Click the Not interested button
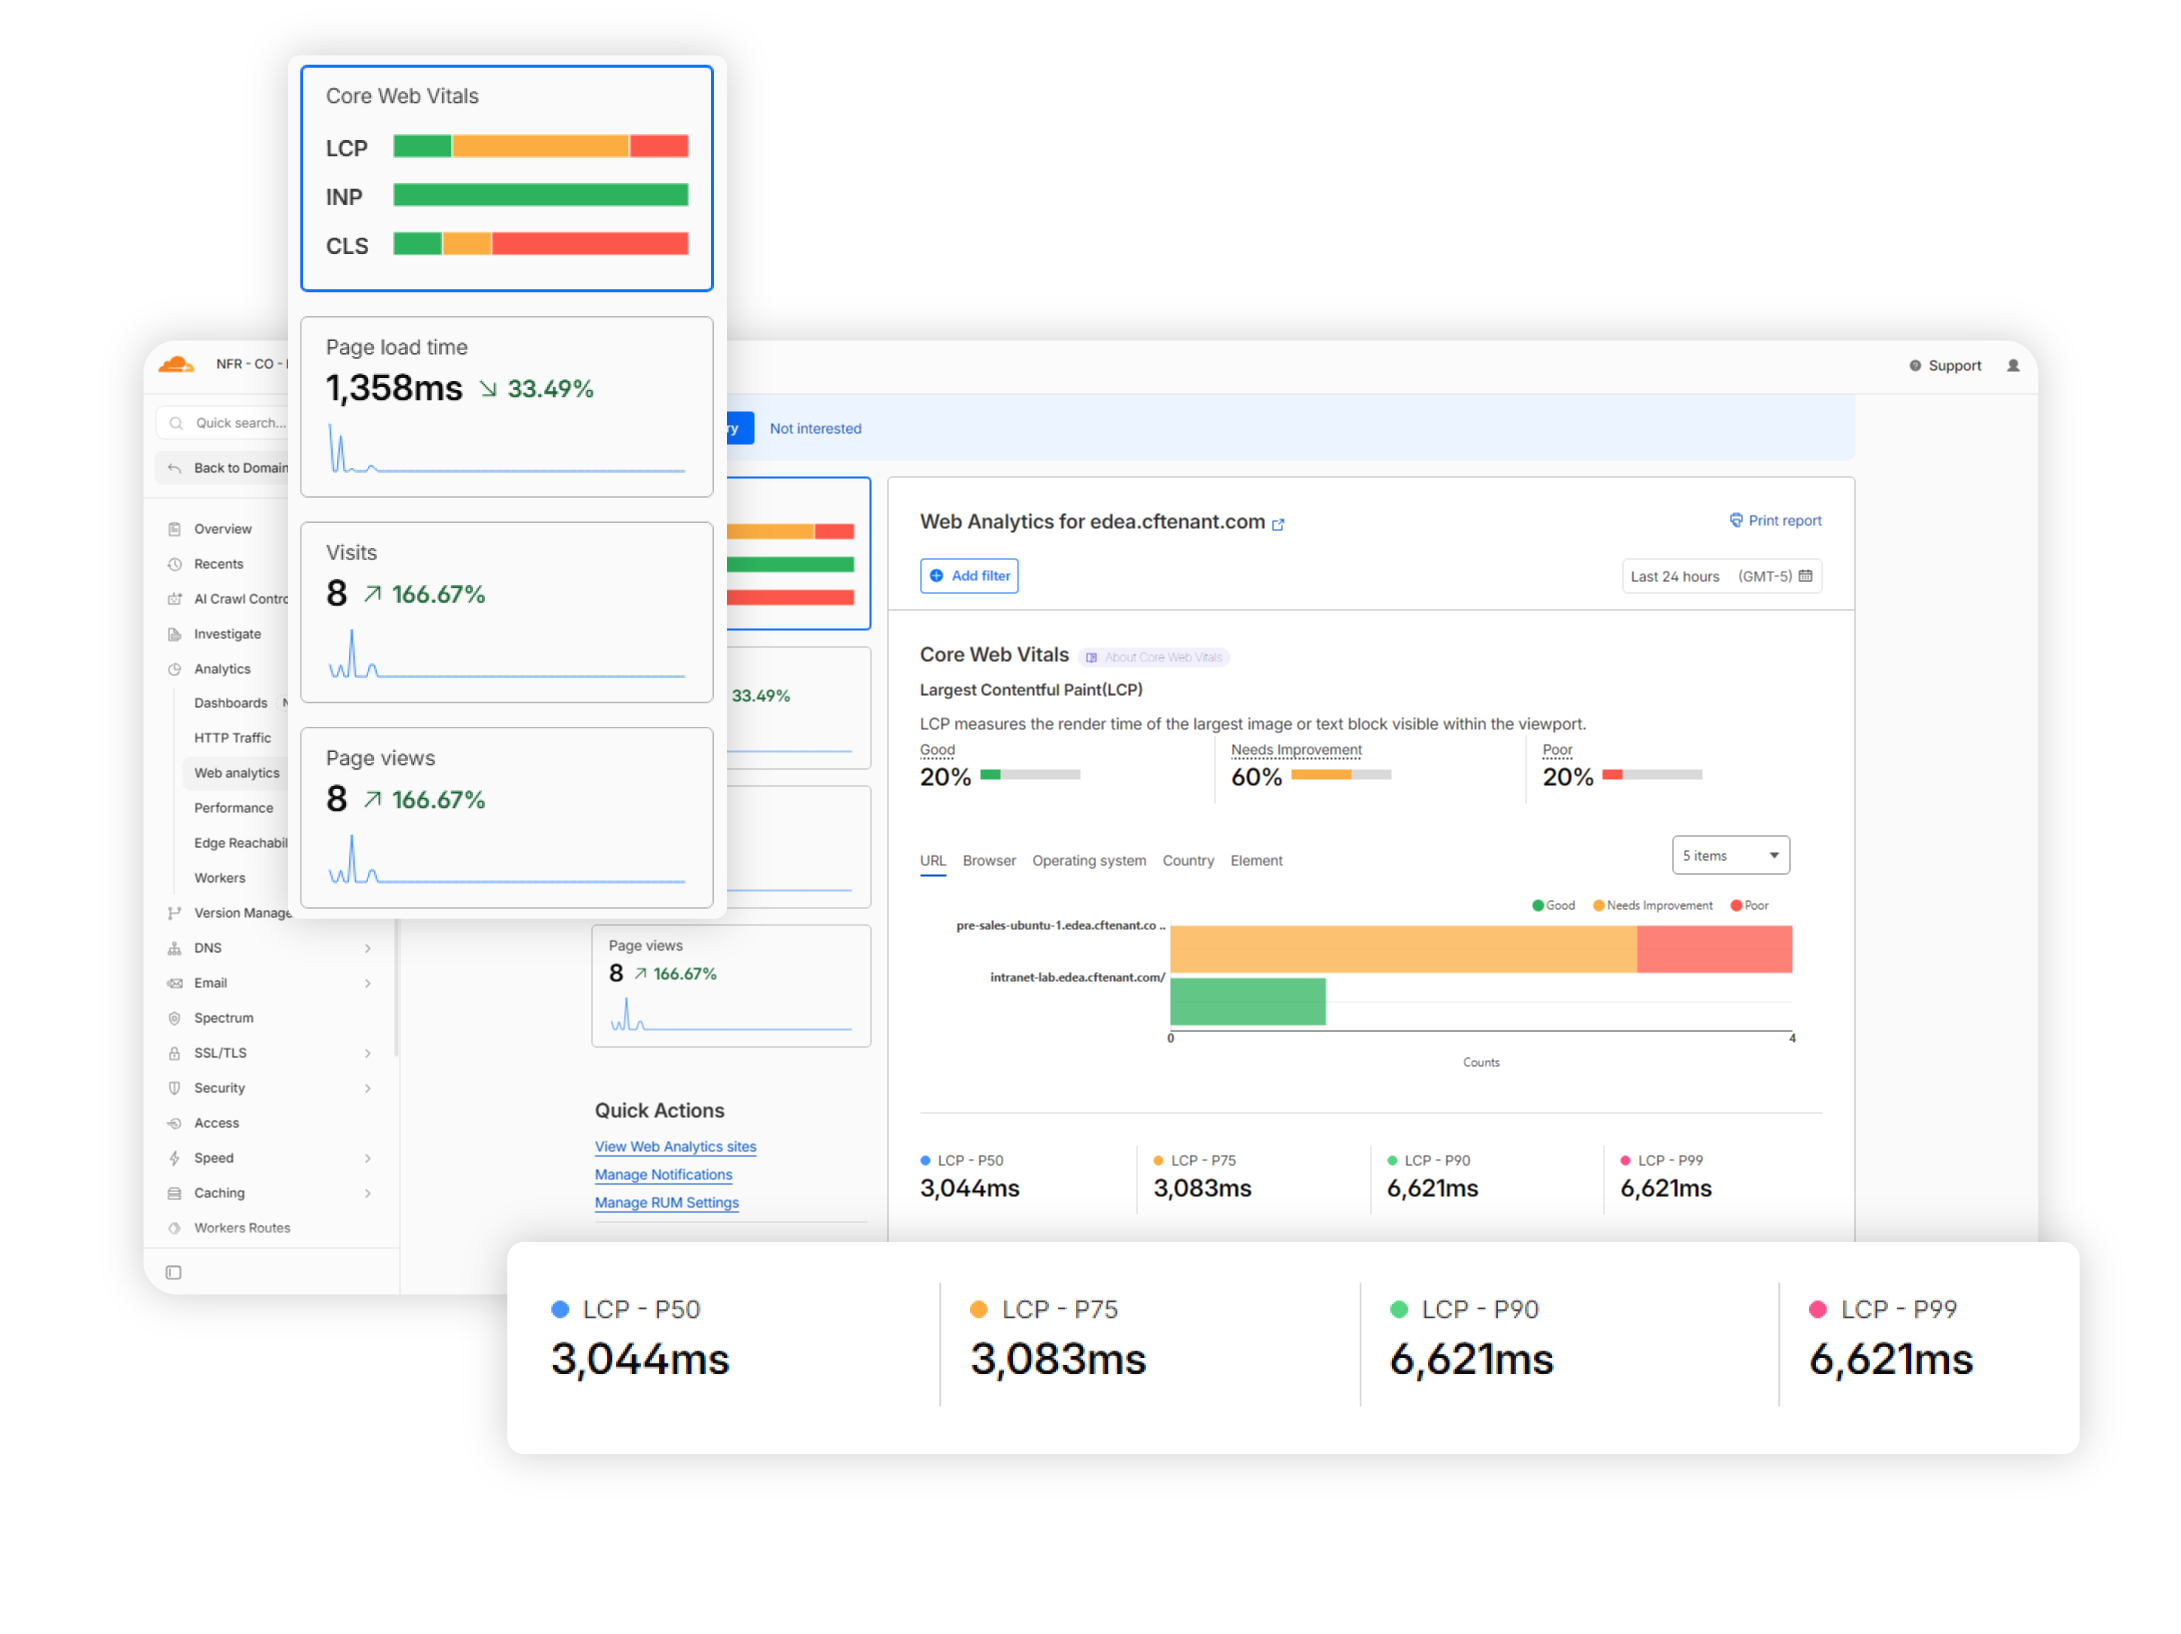Screen dimensions: 2181x1634 [815, 428]
